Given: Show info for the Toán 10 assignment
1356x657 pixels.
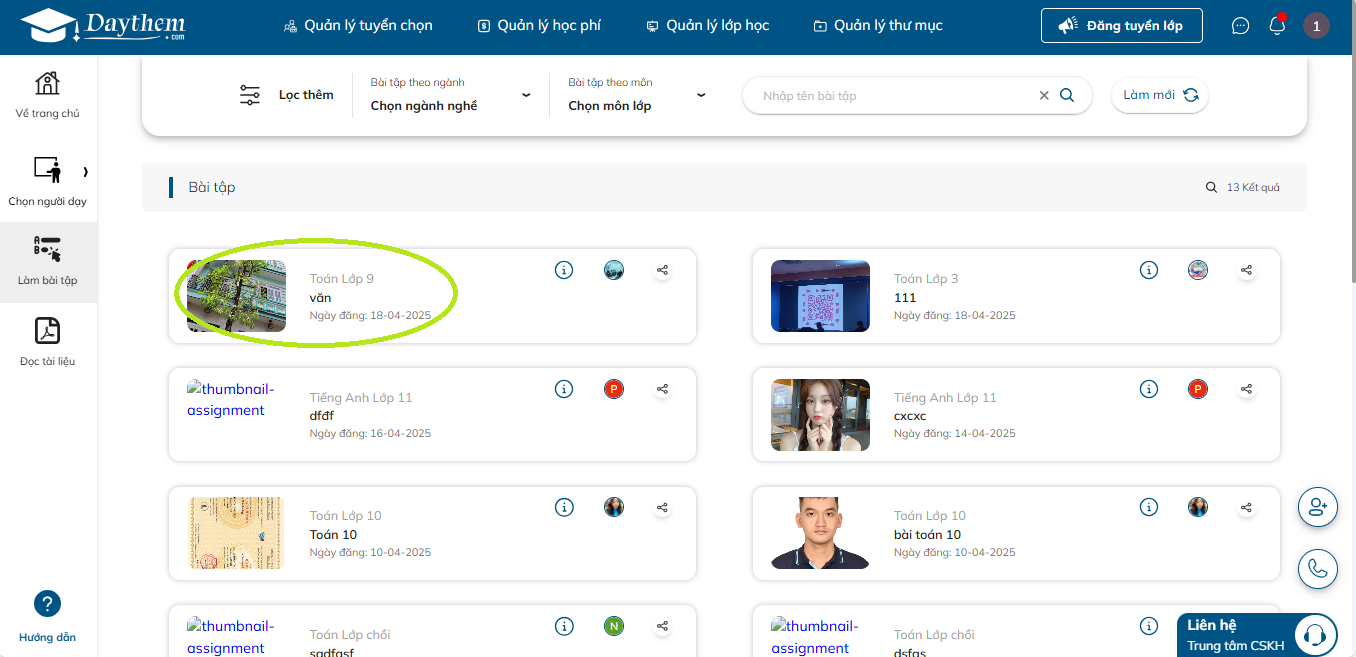Looking at the screenshot, I should 564,507.
